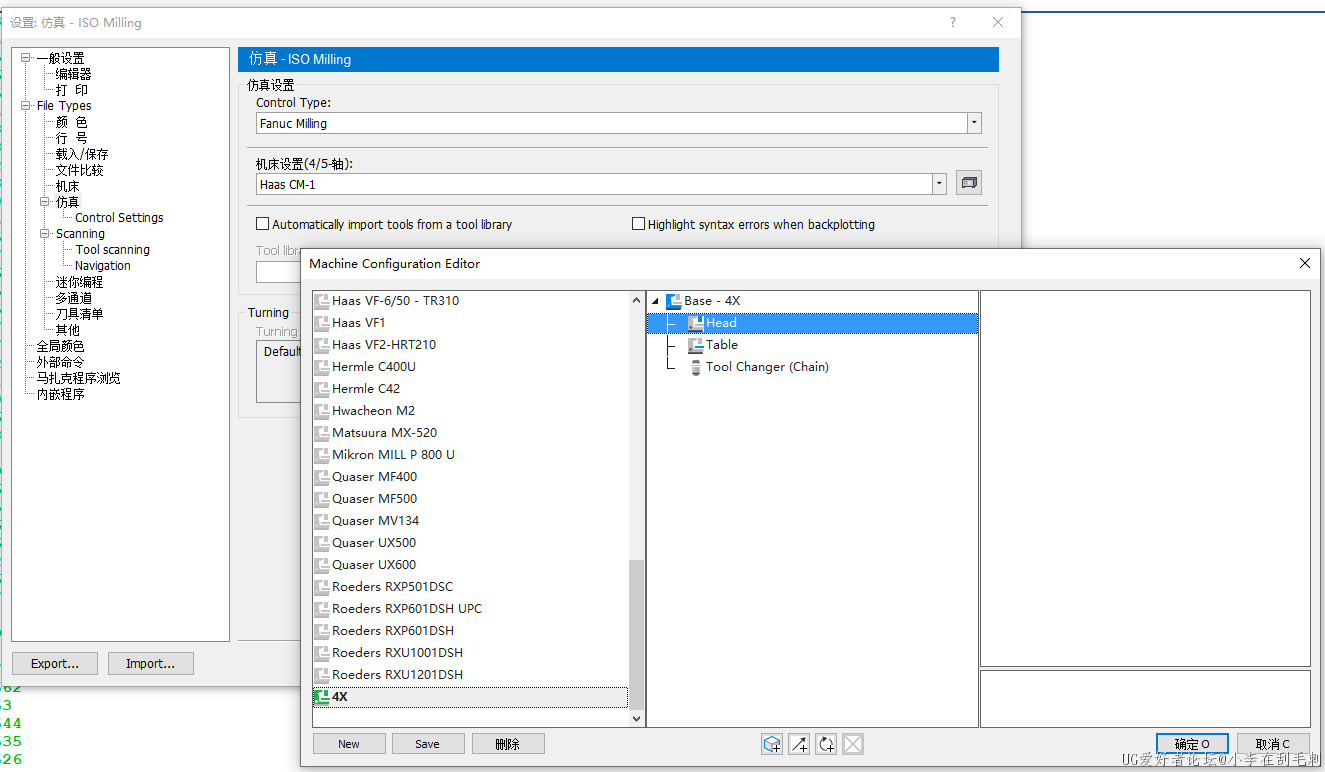The width and height of the screenshot is (1325, 772).
Task: Open the Control Type dropdown arrow
Action: coord(974,123)
